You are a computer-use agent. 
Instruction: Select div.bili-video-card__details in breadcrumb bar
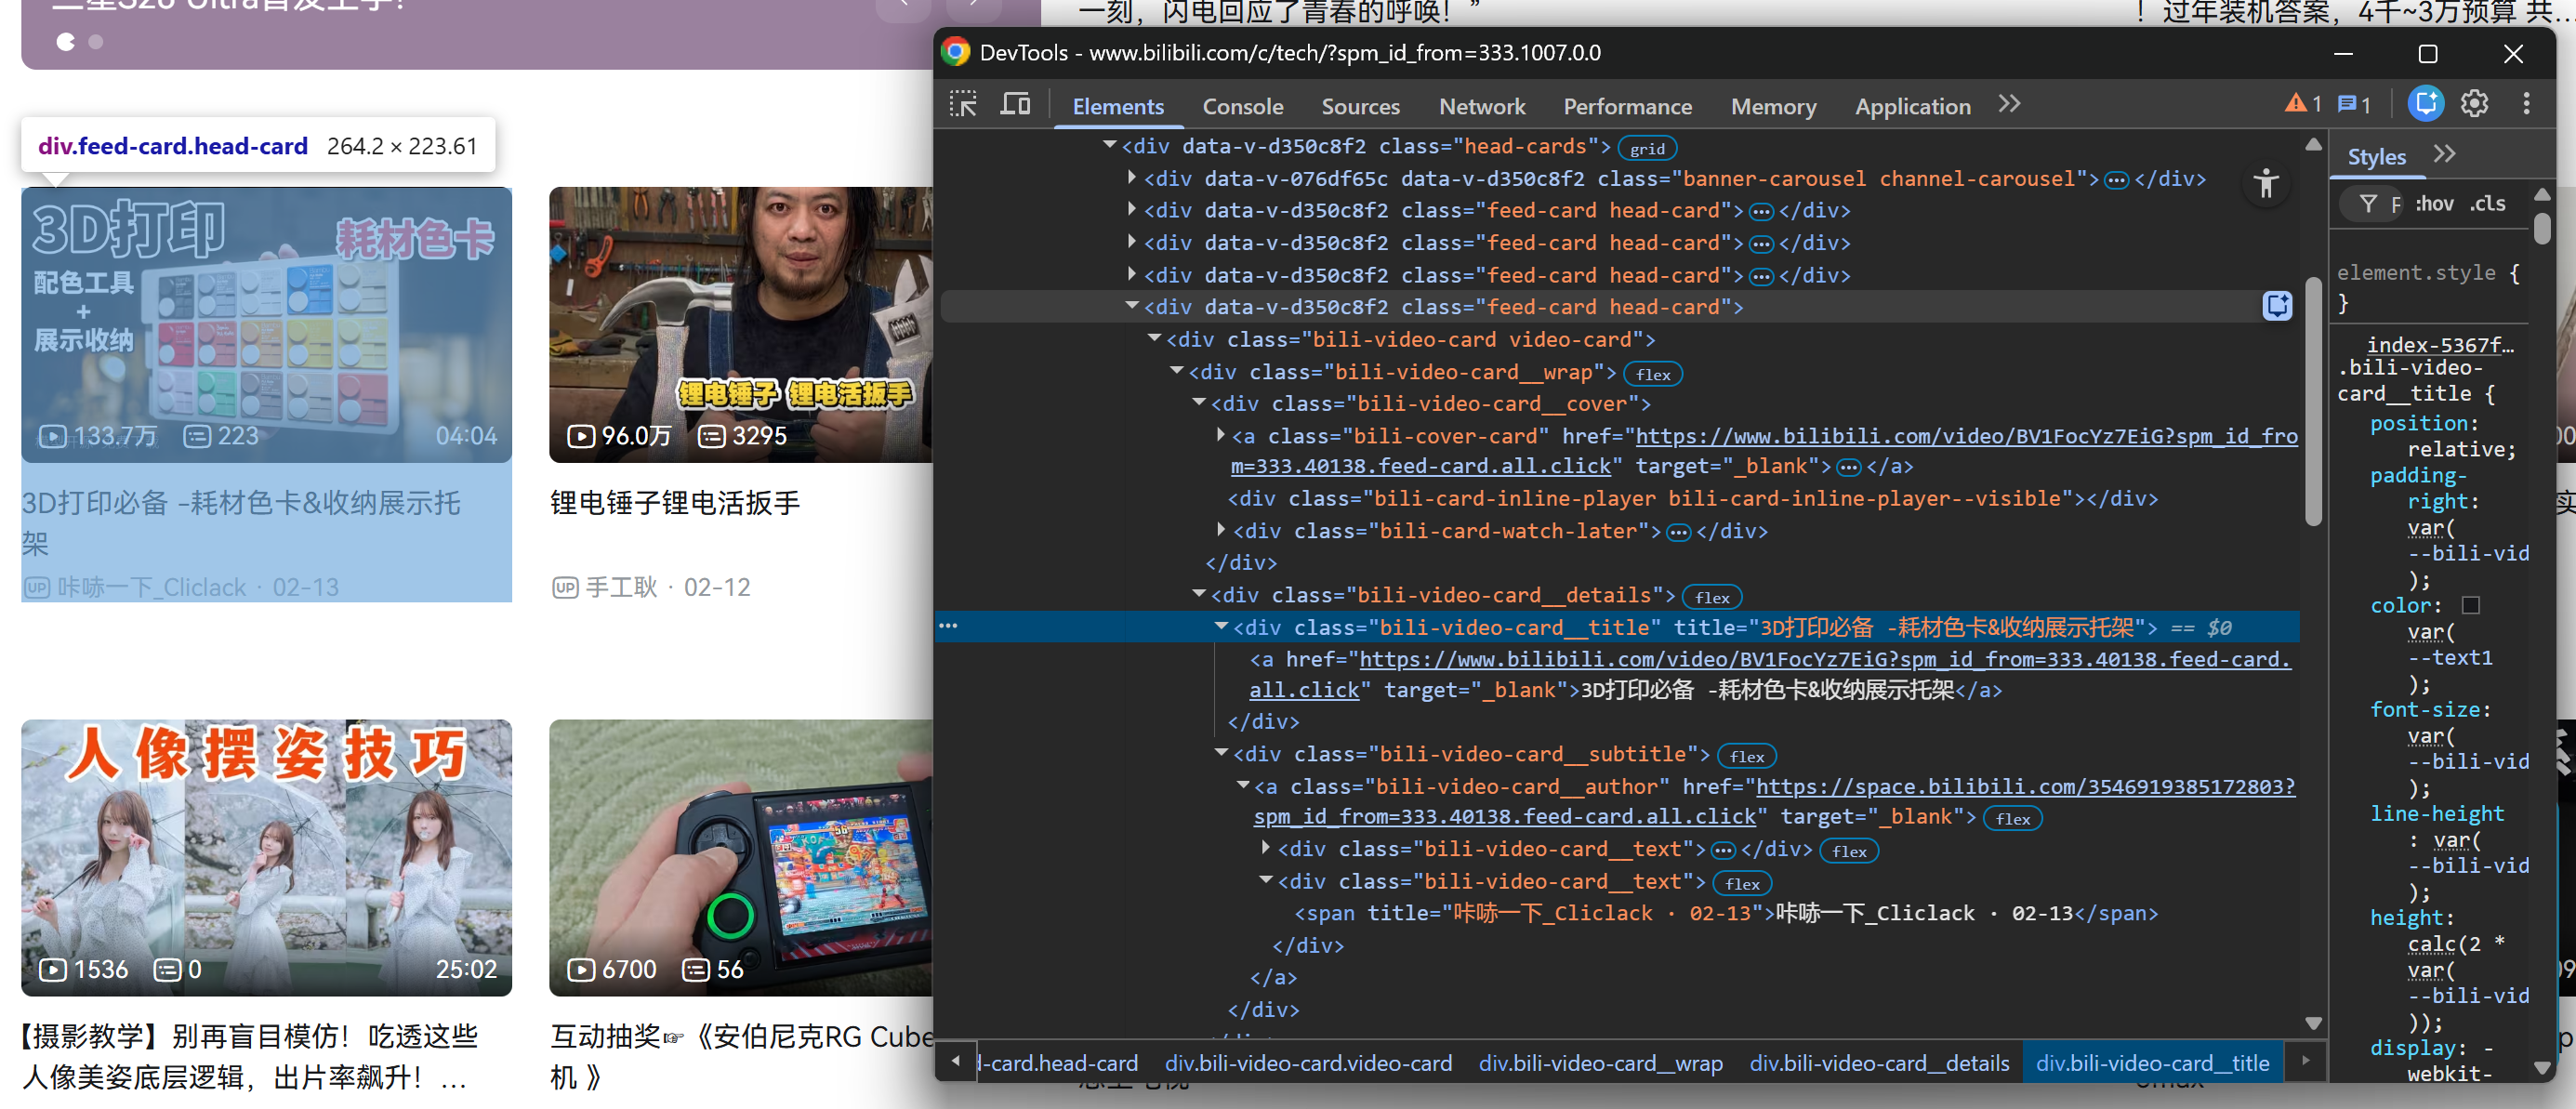(x=1878, y=1063)
